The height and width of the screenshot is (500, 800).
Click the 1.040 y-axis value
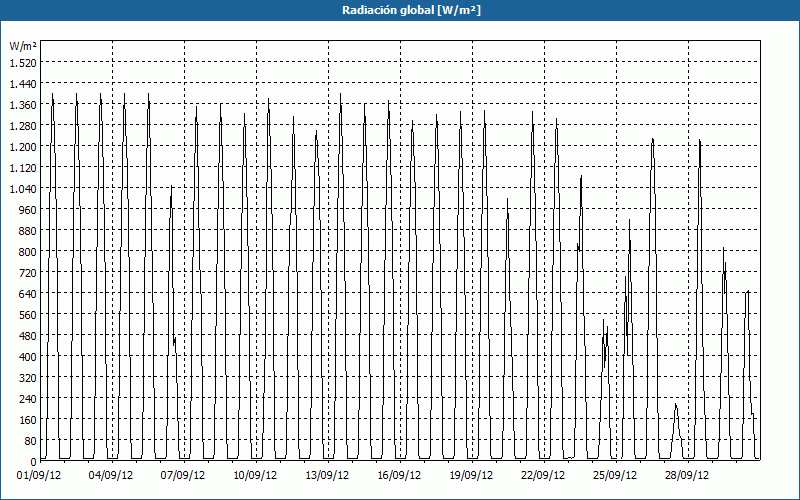point(23,189)
